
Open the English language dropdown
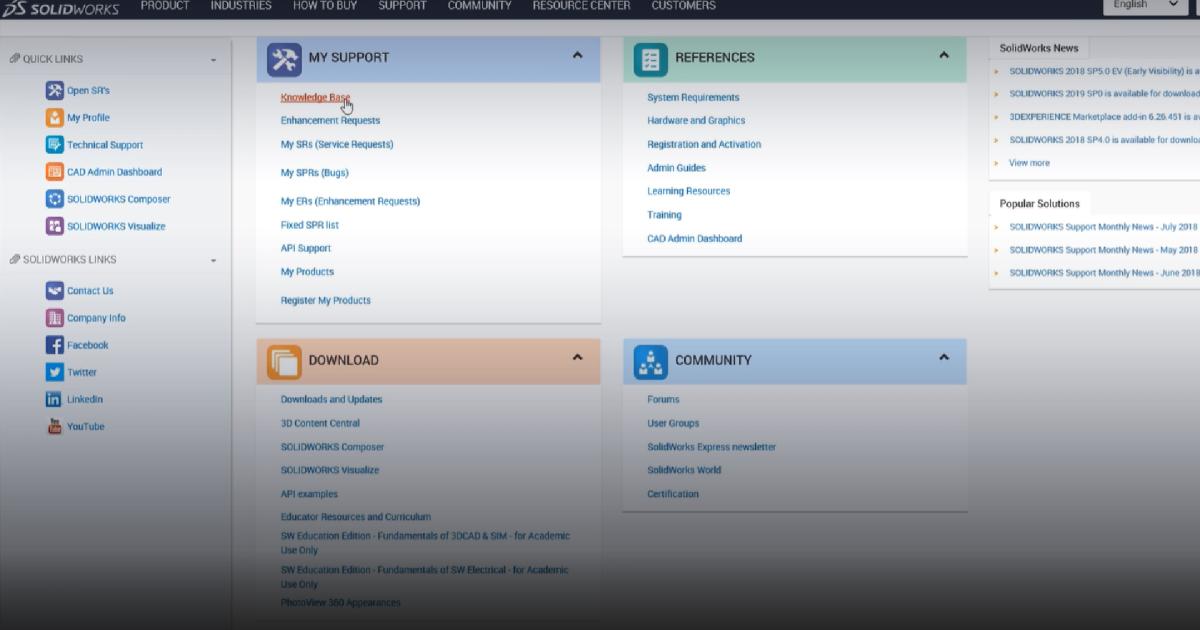(x=1145, y=5)
